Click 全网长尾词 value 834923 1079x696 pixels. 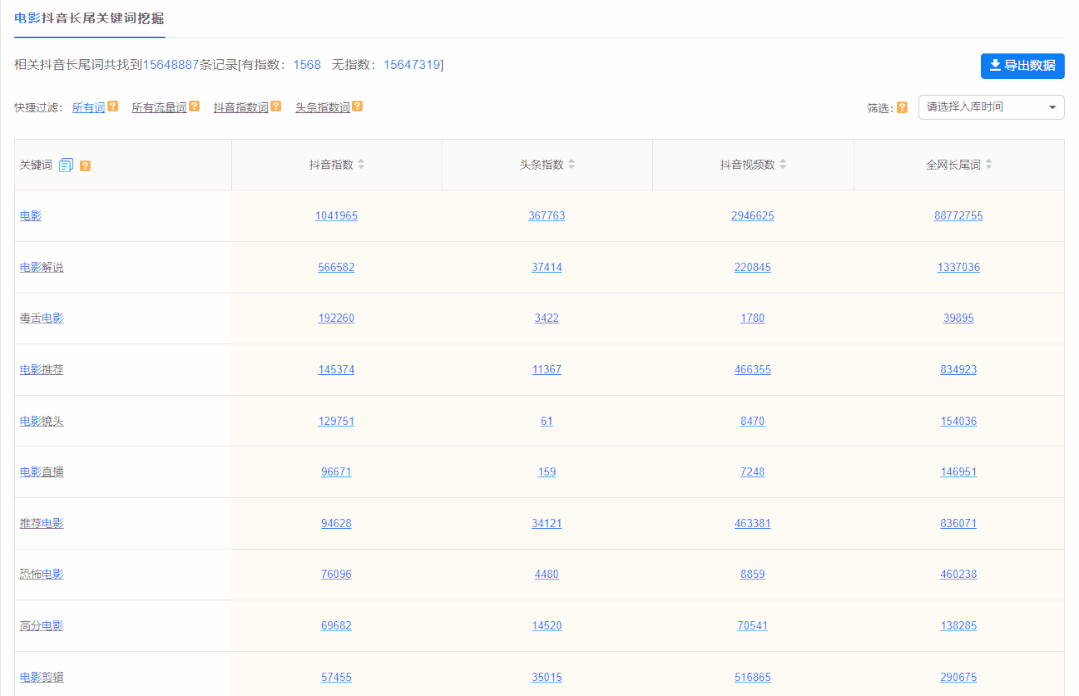(x=958, y=370)
